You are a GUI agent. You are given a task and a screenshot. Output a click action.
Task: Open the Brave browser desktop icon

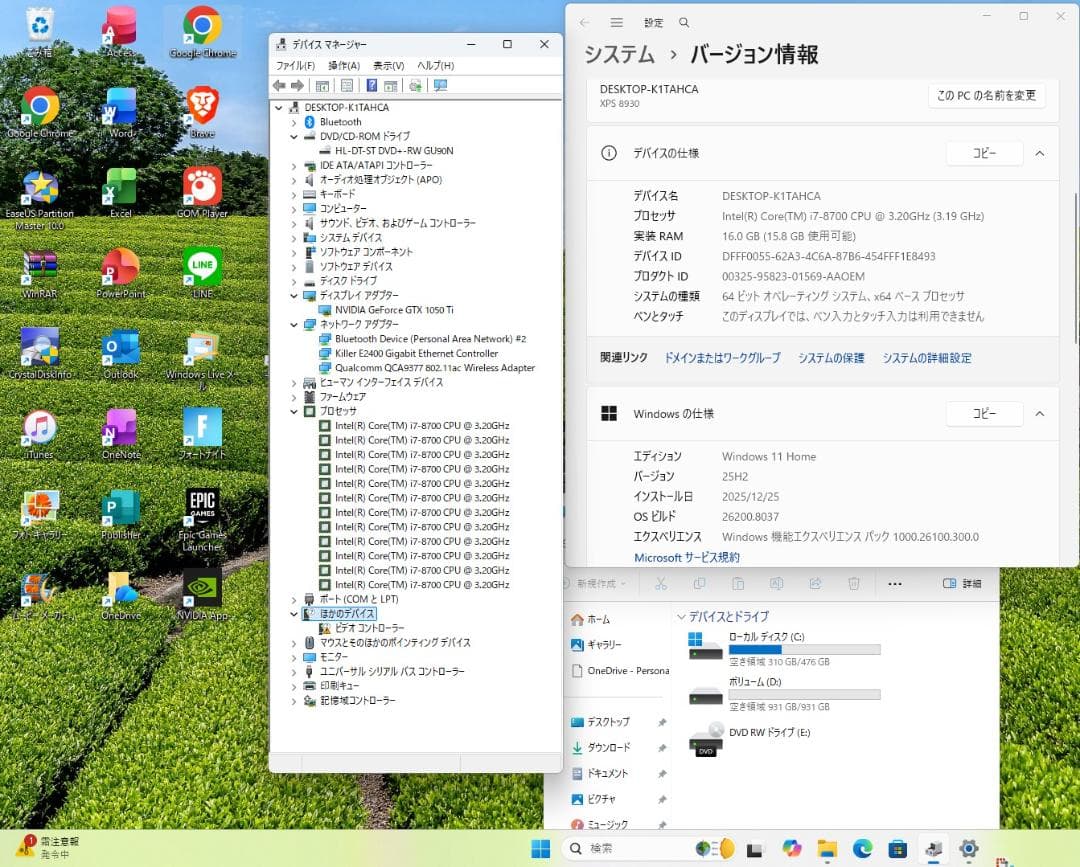pyautogui.click(x=202, y=111)
